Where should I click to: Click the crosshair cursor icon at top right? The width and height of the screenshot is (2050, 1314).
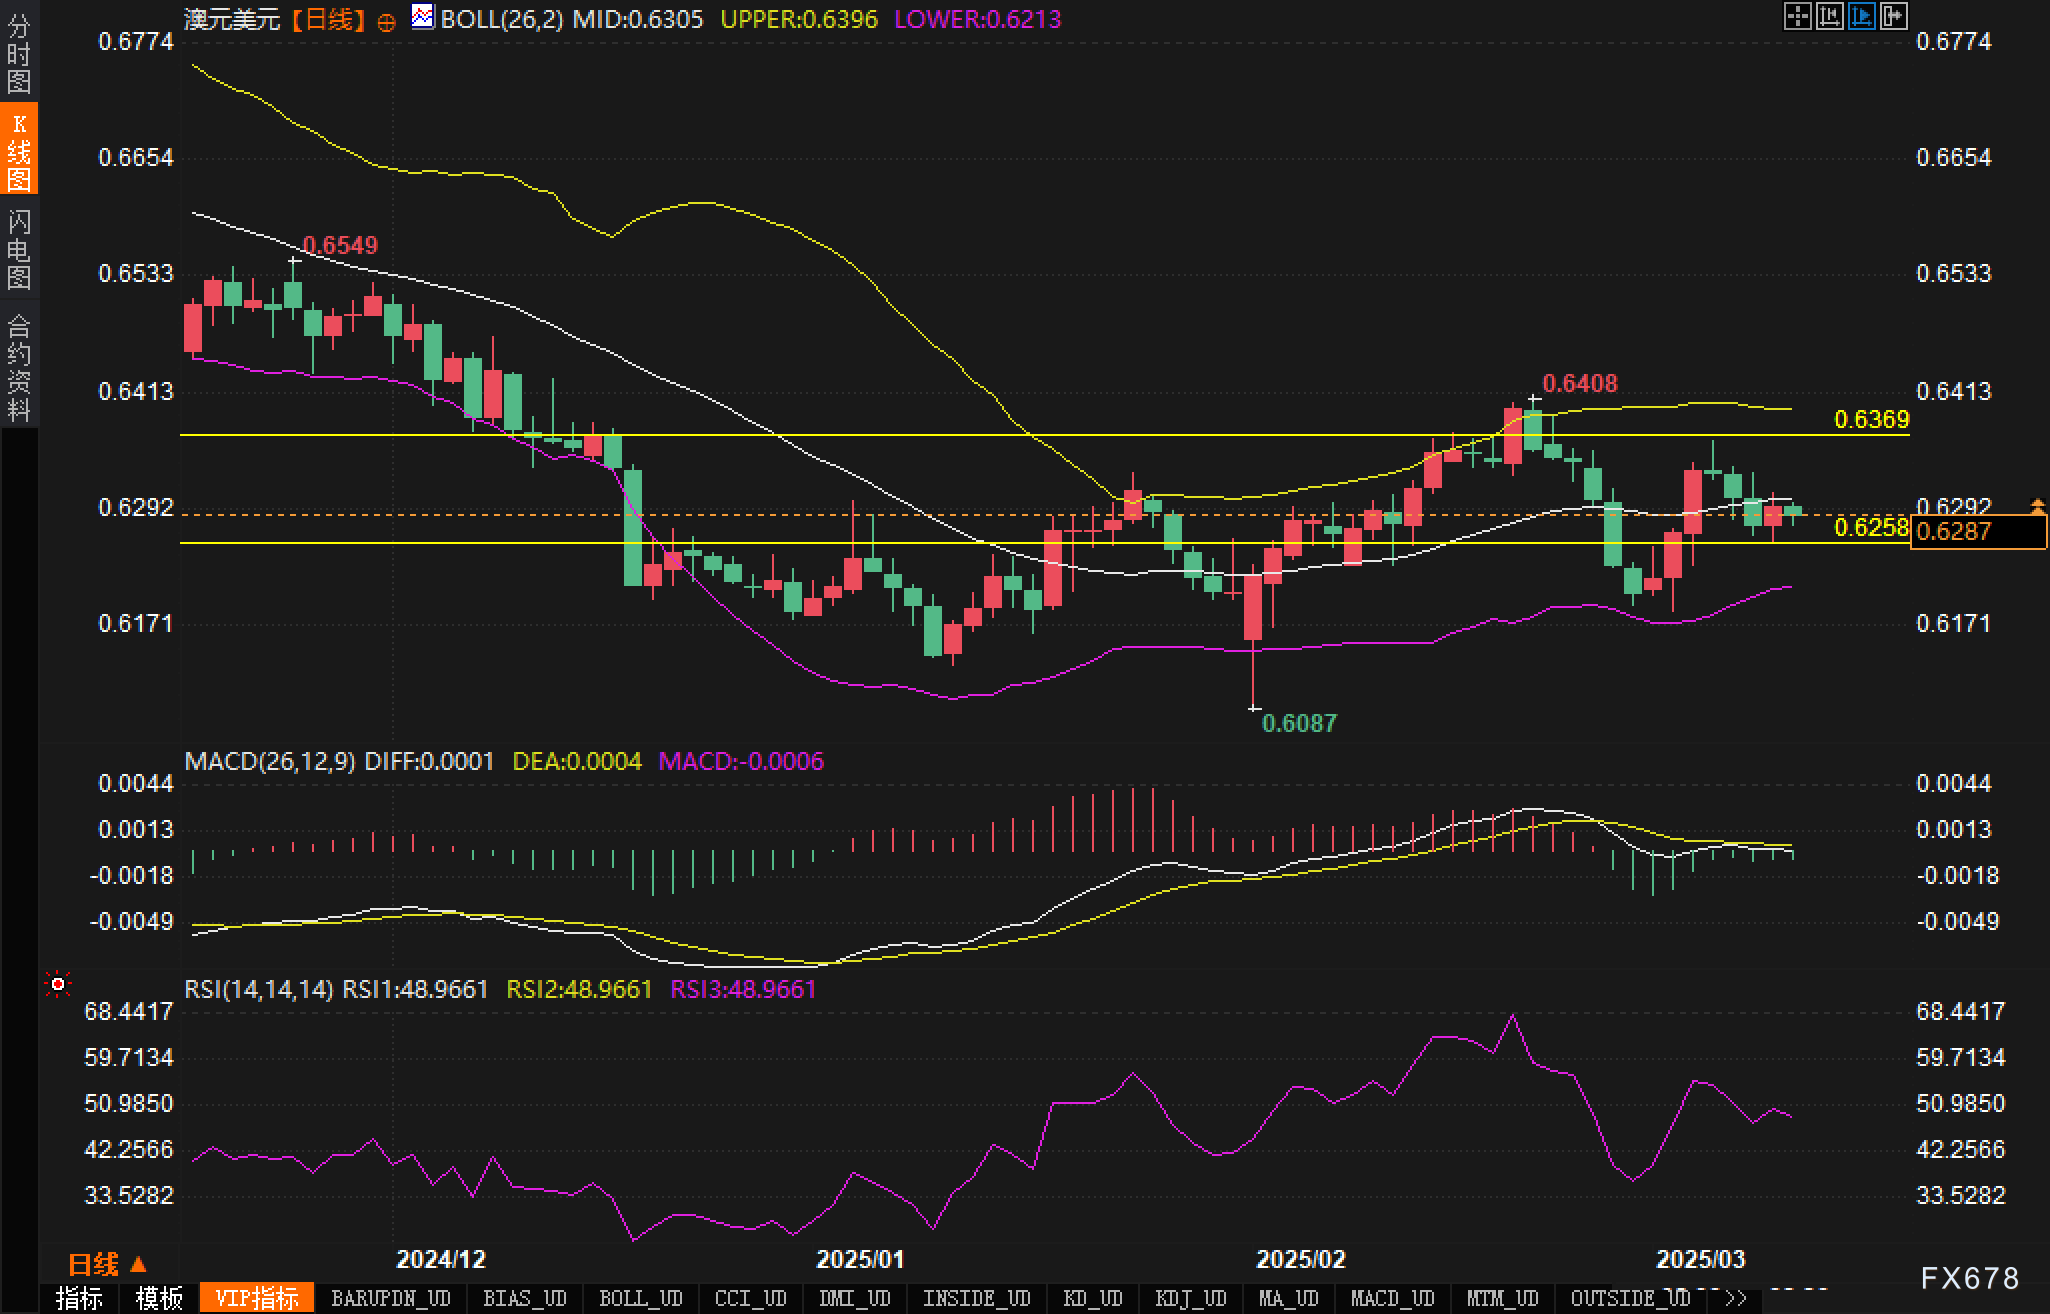pyautogui.click(x=1797, y=16)
